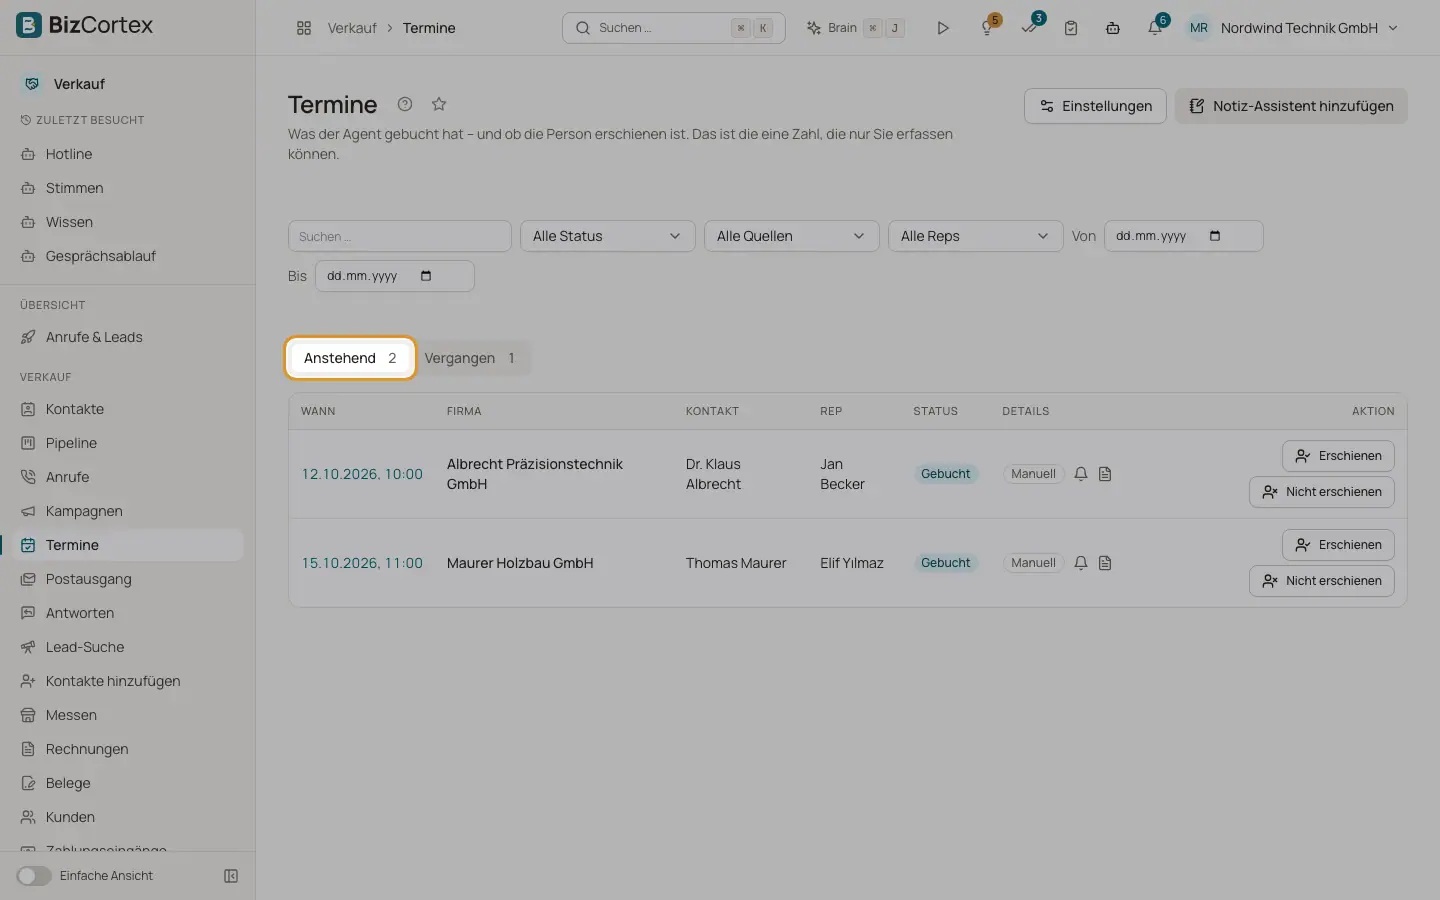Open notifications bell with badge 6
The image size is (1440, 900).
(1156, 27)
